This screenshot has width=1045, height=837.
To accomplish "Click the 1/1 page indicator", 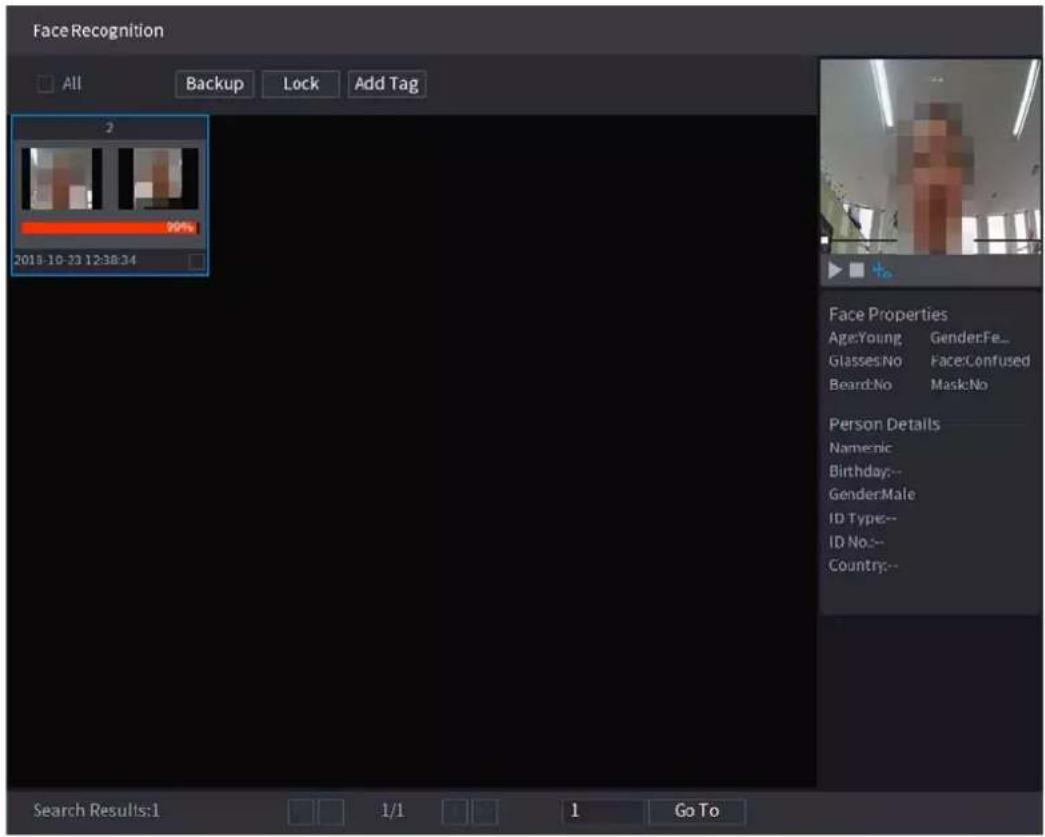I will (392, 810).
